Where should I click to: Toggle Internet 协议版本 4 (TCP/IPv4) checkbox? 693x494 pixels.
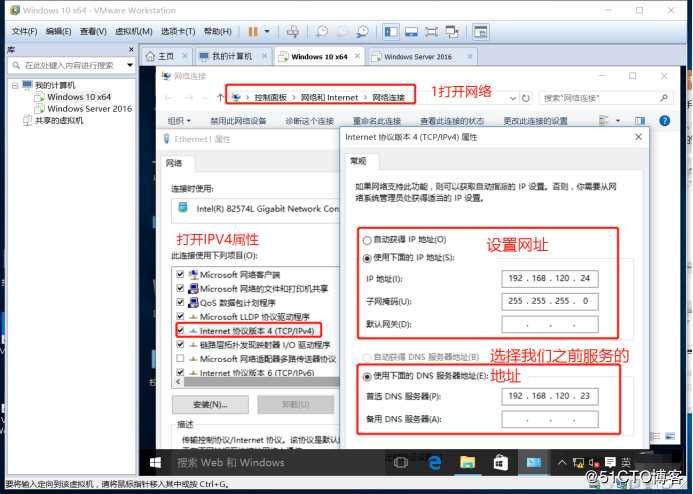pos(180,331)
